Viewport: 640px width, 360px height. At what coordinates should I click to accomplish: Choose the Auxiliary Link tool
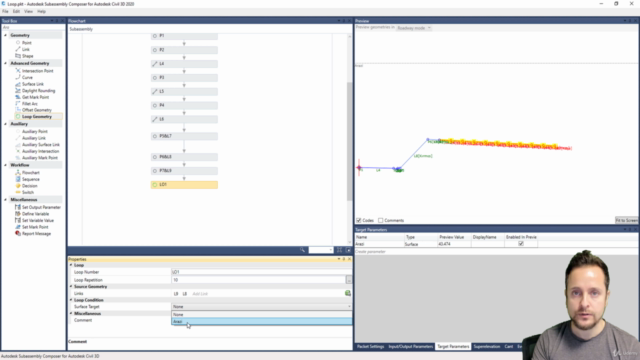point(33,138)
